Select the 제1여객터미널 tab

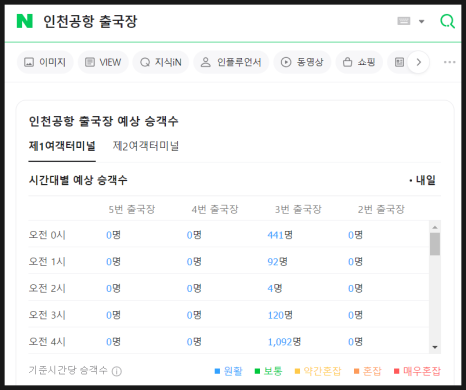62,146
